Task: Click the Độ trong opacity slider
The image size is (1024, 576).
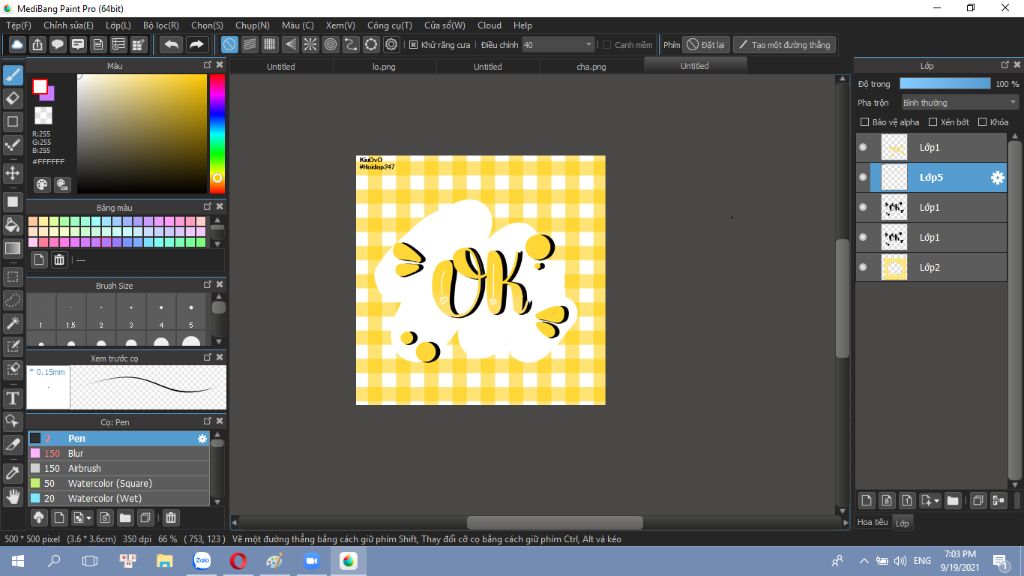Action: tap(945, 84)
